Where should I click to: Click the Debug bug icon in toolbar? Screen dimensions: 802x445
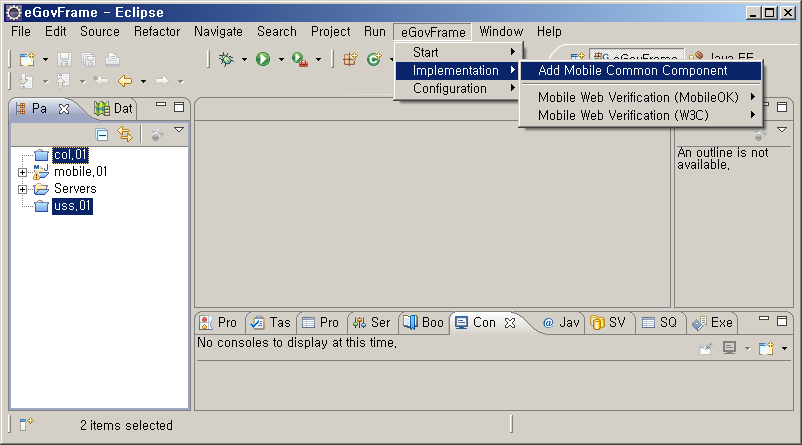click(x=227, y=60)
